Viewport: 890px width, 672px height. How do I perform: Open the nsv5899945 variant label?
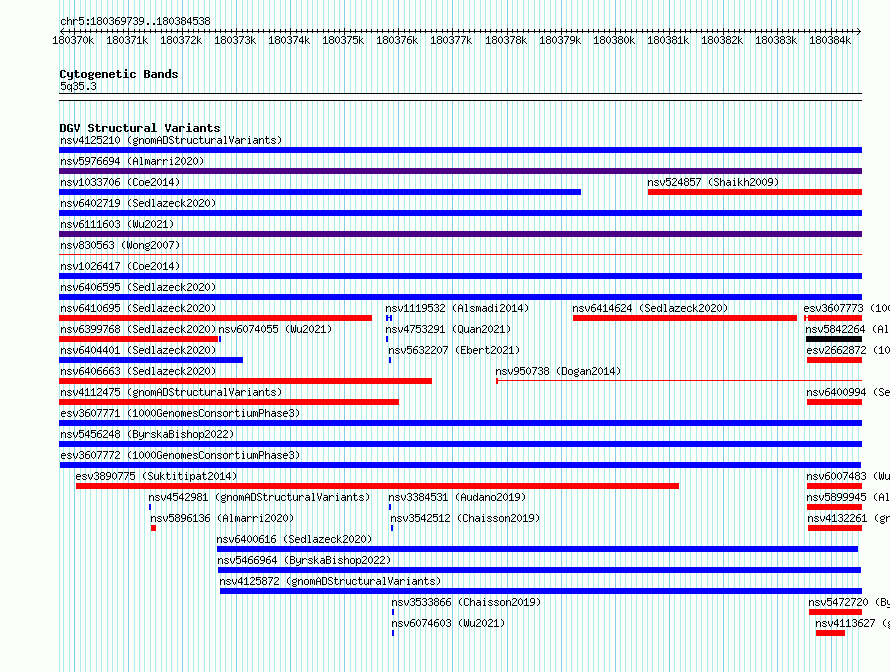[847, 497]
